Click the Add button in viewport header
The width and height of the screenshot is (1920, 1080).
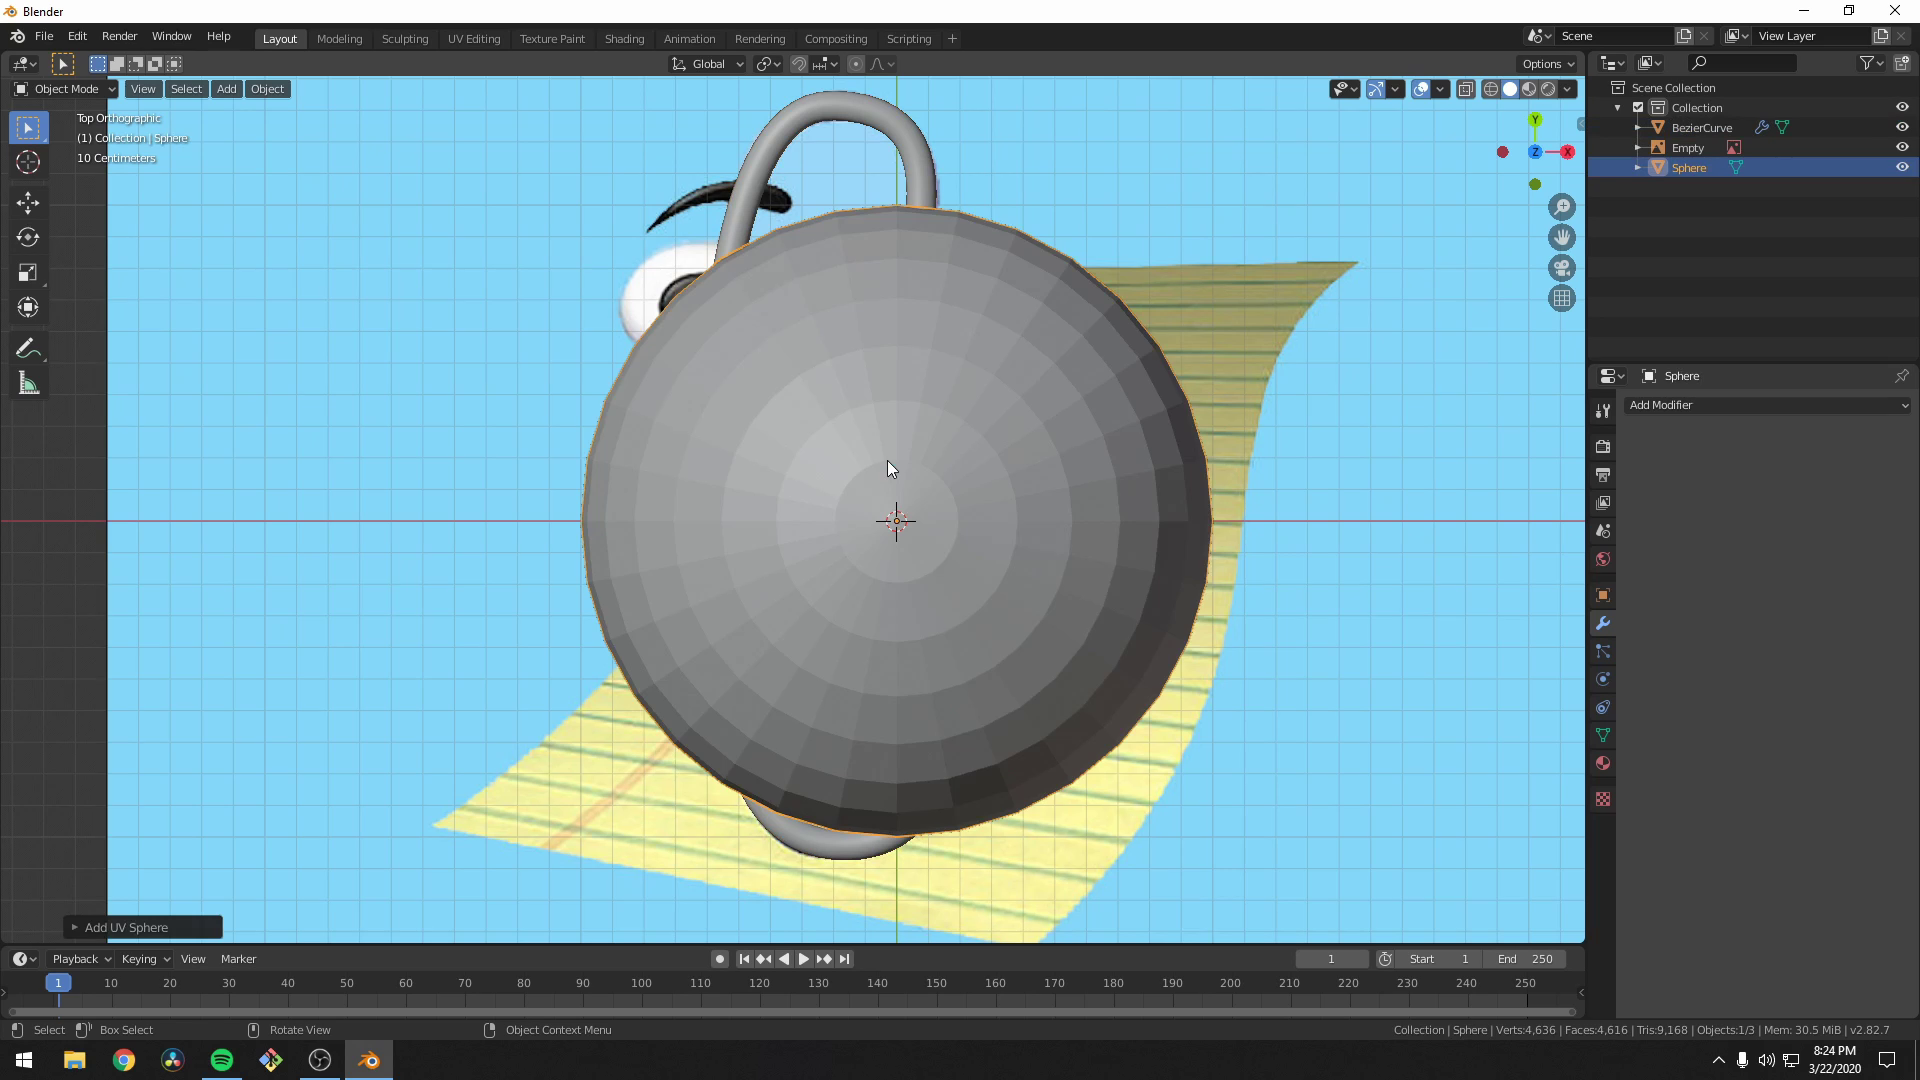point(226,89)
